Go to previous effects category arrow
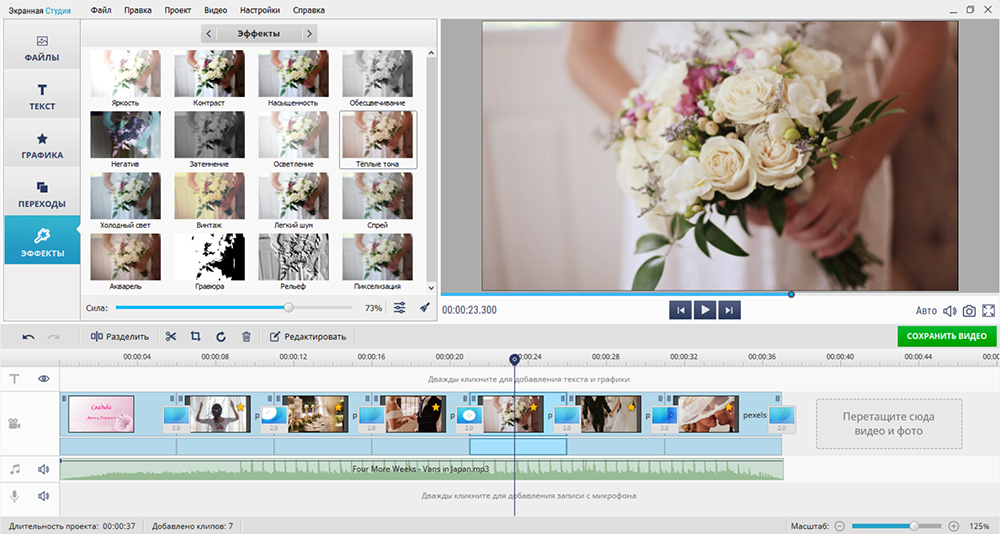Screen dimensions: 1000x534 [x=208, y=34]
